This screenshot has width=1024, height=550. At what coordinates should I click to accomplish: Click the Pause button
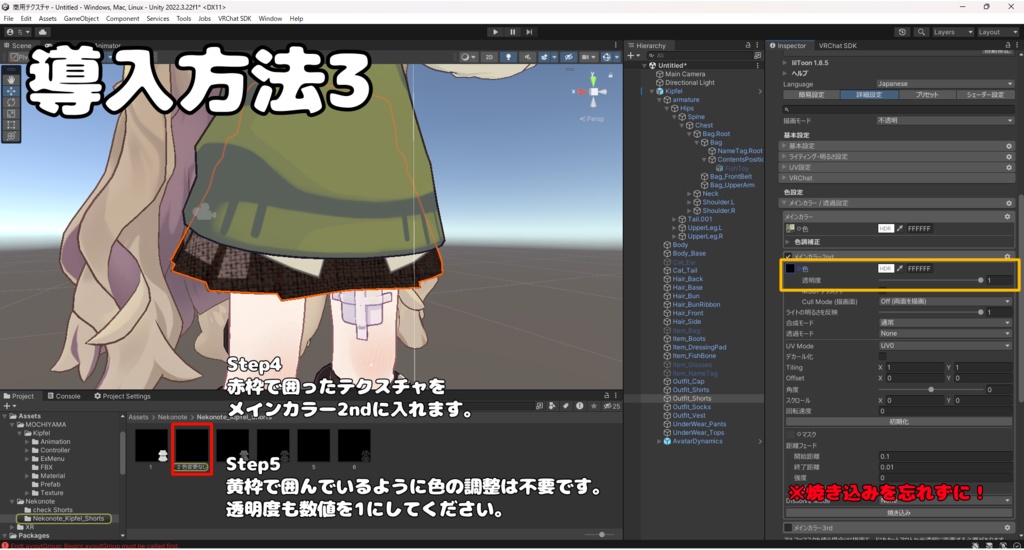513,32
